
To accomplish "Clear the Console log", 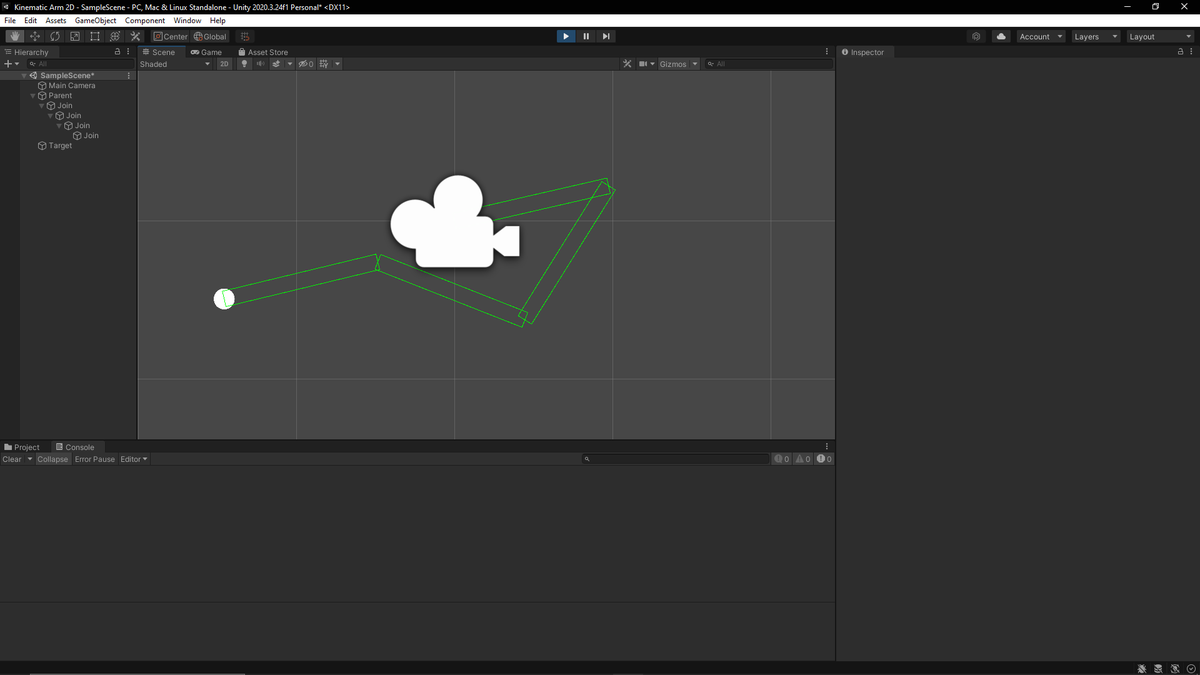I will (12, 459).
